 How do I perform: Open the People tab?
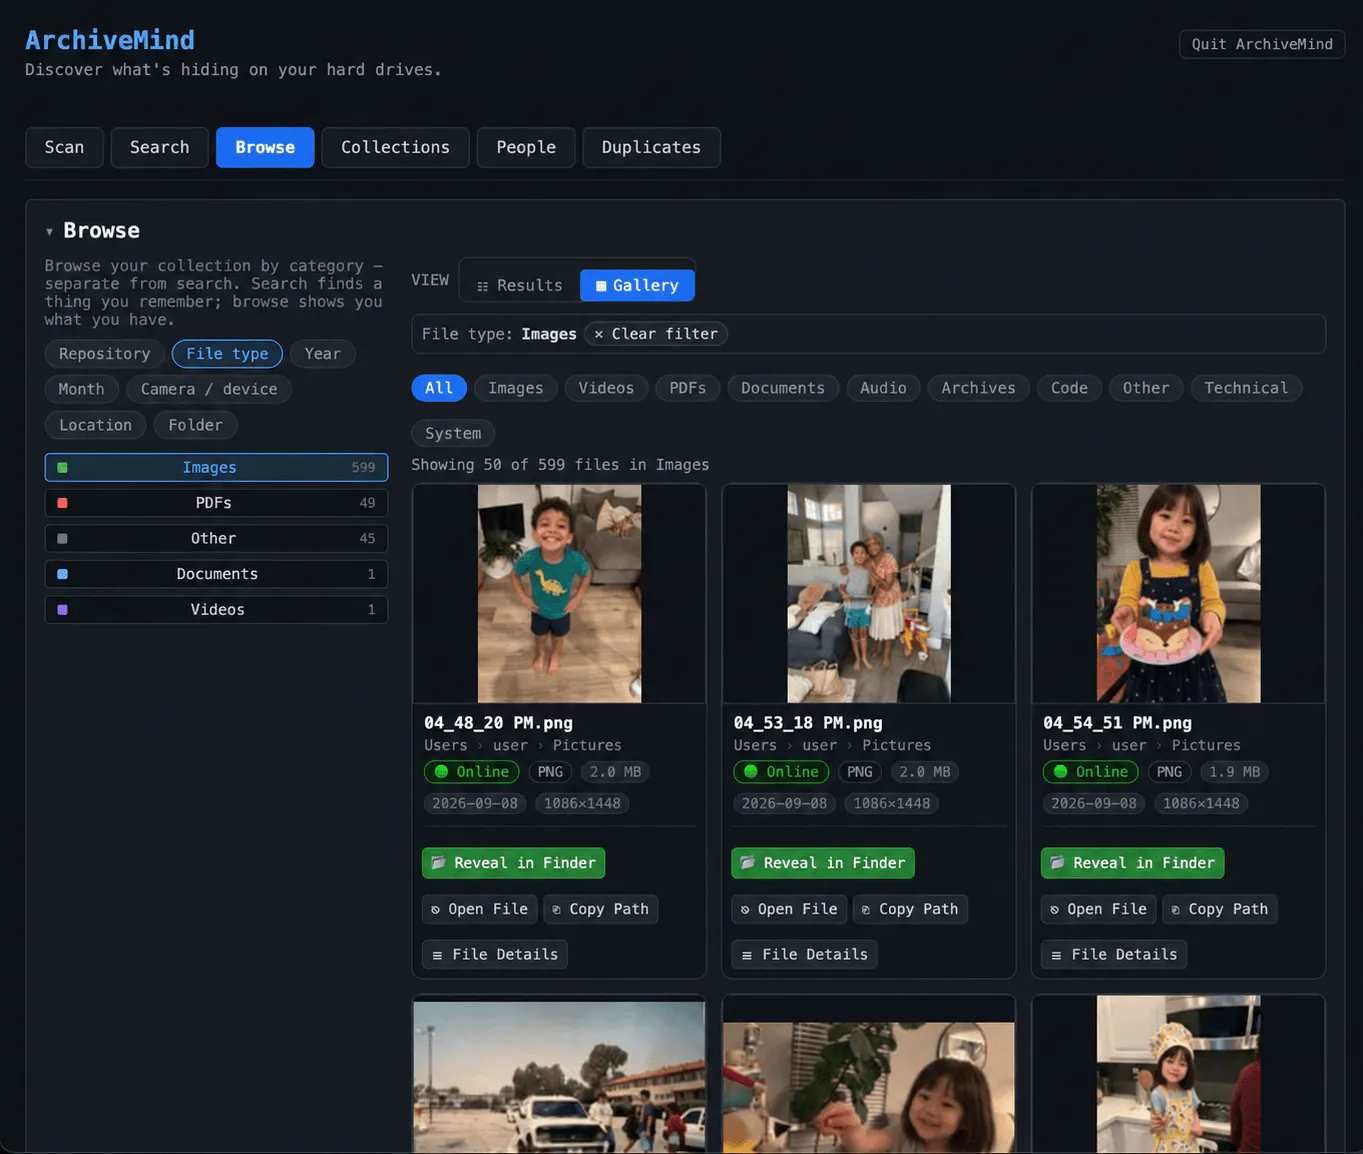526,147
